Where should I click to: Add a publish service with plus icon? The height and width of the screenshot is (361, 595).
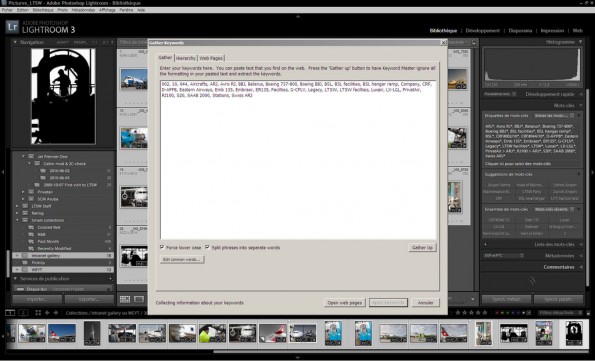110,279
